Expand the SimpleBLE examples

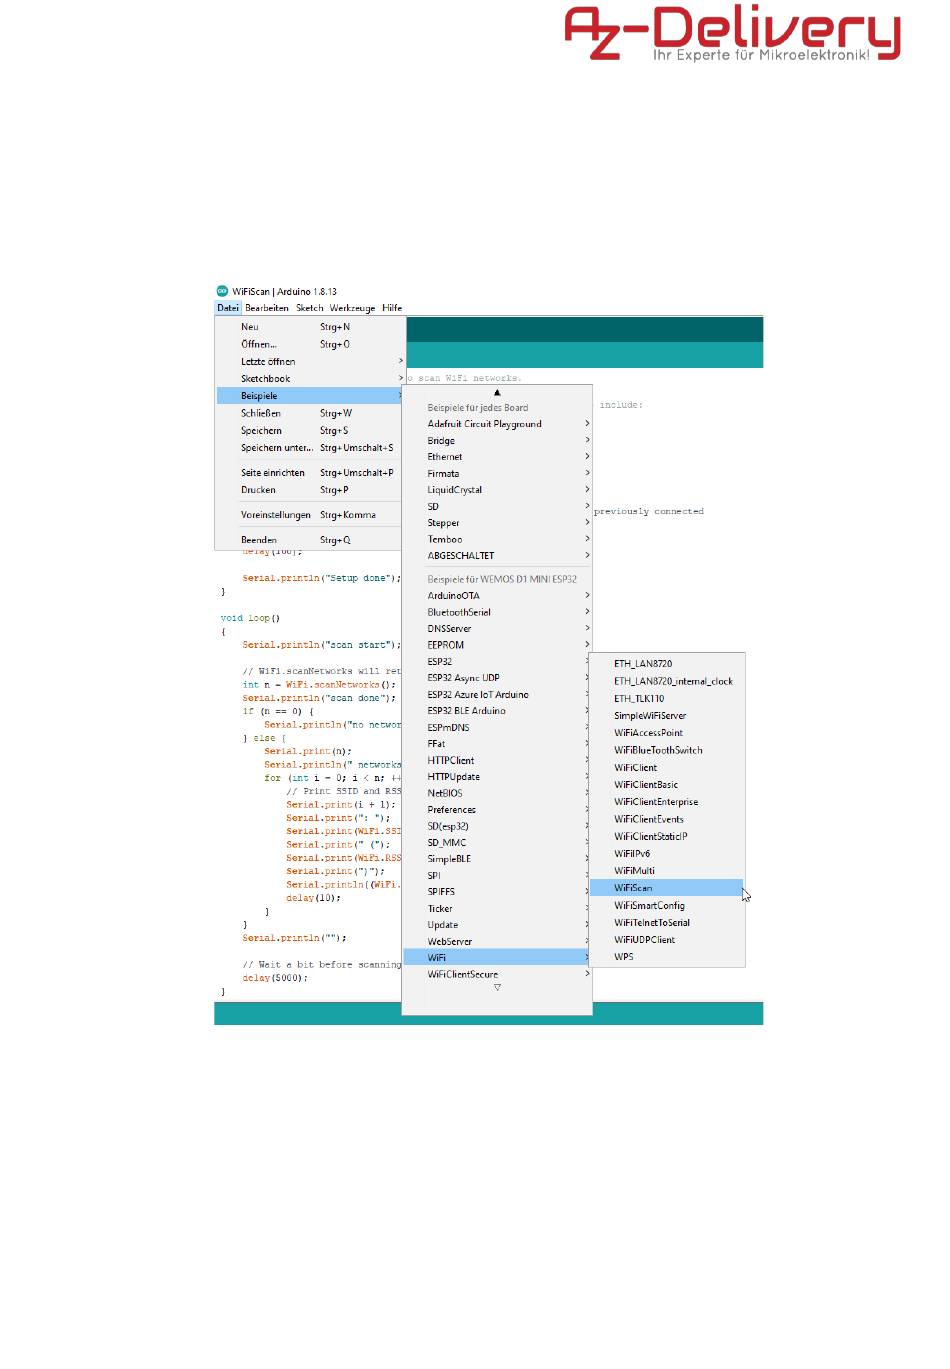497,859
